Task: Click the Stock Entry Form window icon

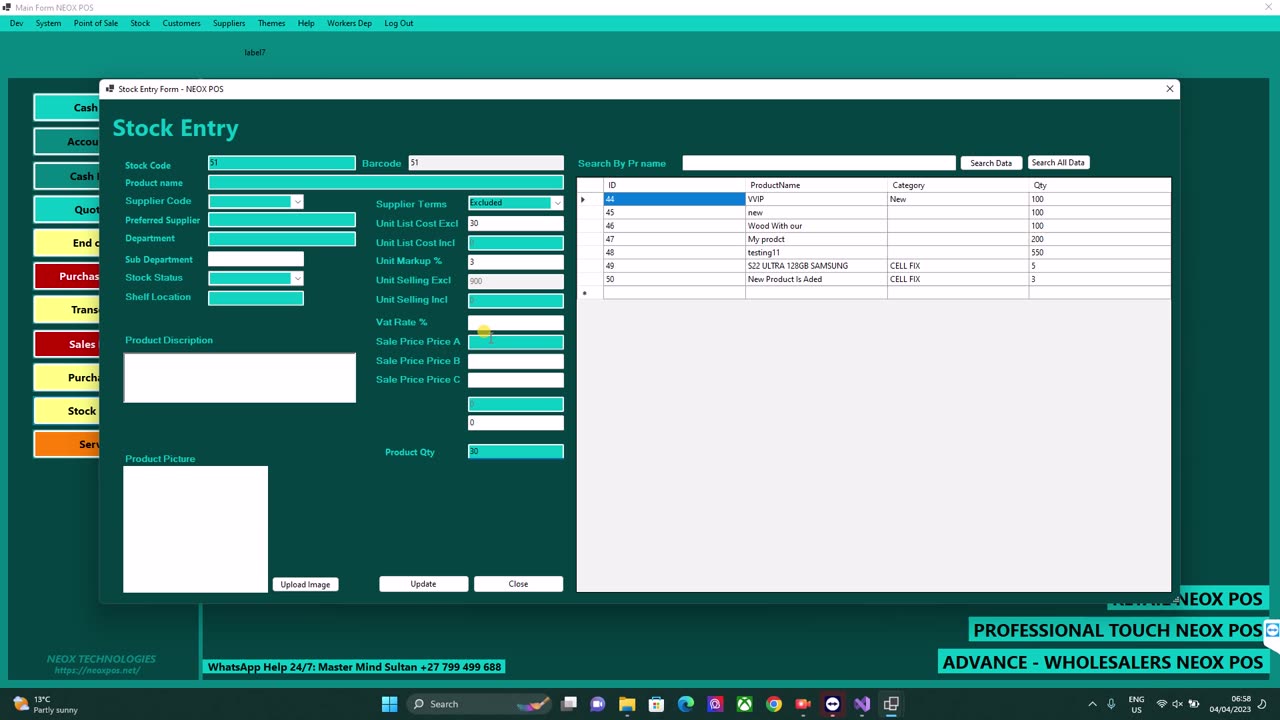Action: [110, 89]
